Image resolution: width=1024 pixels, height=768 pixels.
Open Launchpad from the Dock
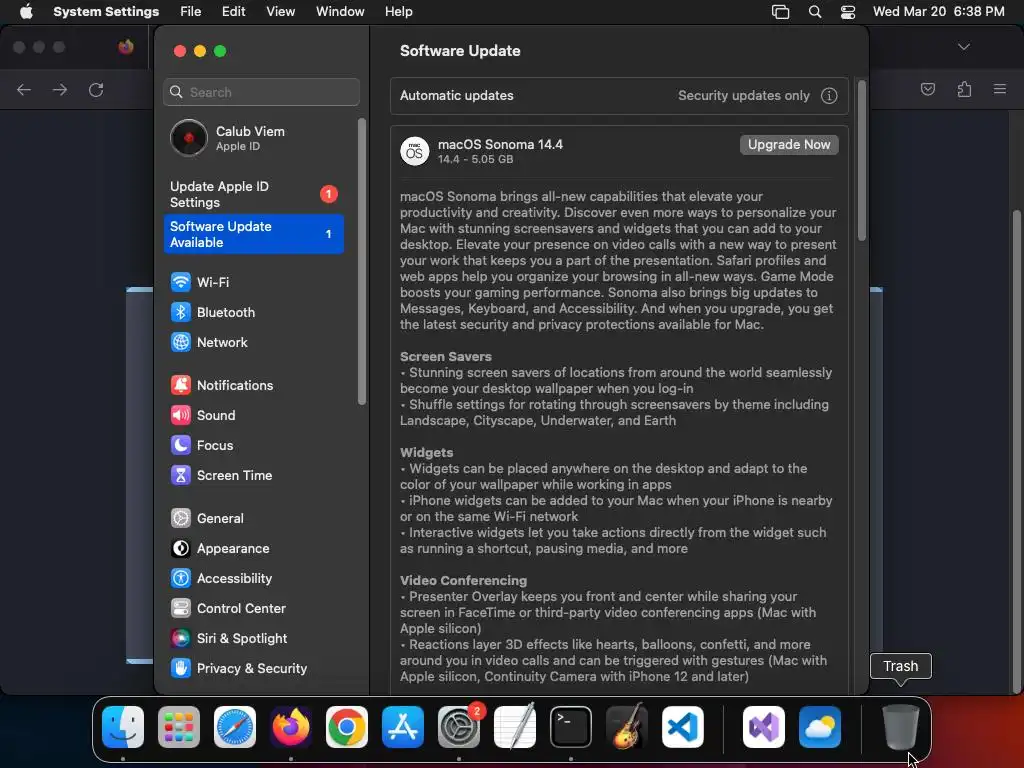coord(179,727)
